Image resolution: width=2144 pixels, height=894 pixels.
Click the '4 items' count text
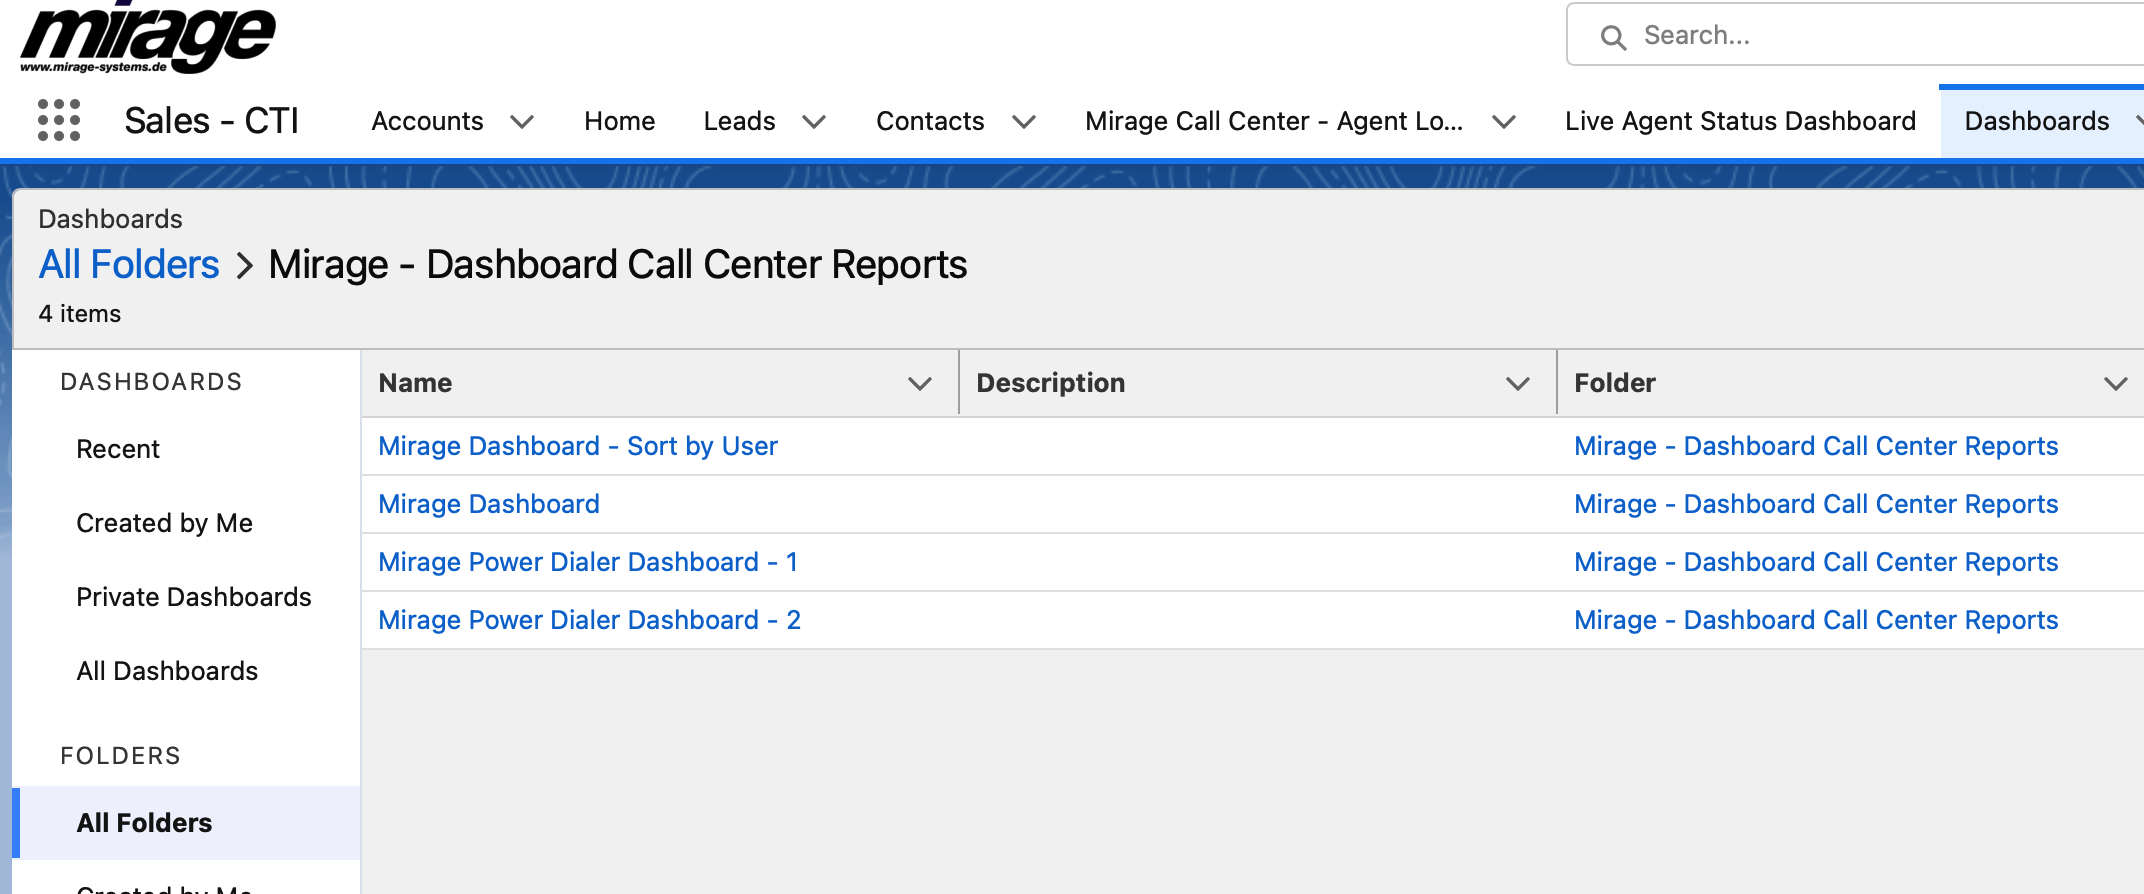click(x=80, y=314)
